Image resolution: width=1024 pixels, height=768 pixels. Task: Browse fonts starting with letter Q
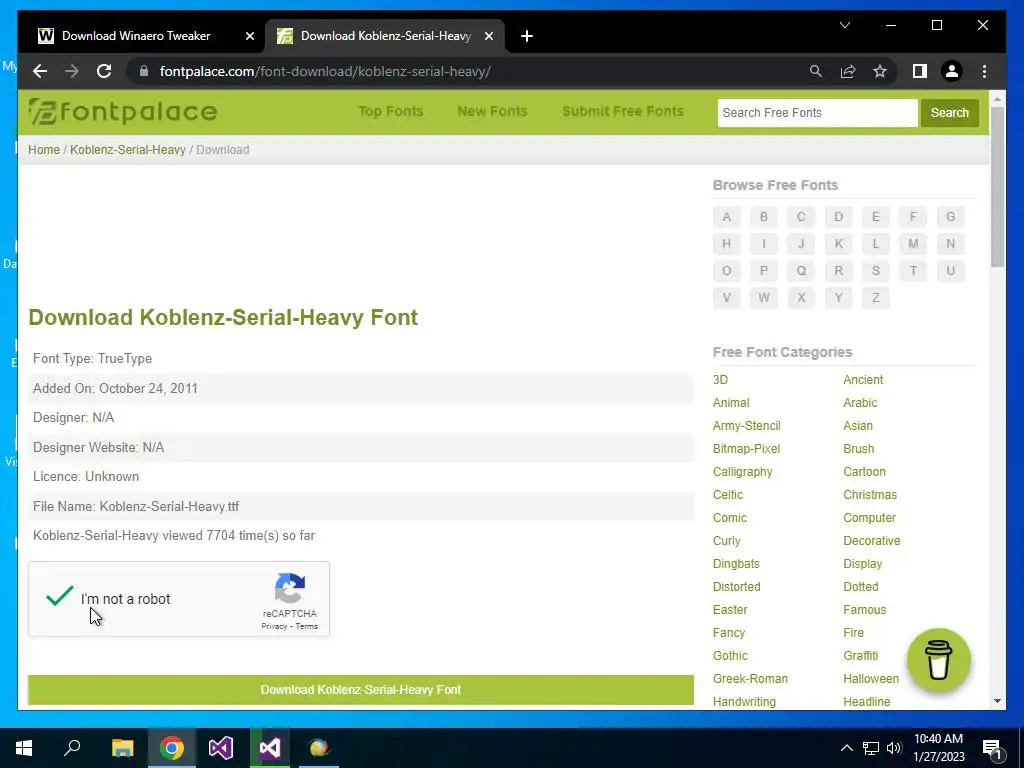click(x=801, y=271)
